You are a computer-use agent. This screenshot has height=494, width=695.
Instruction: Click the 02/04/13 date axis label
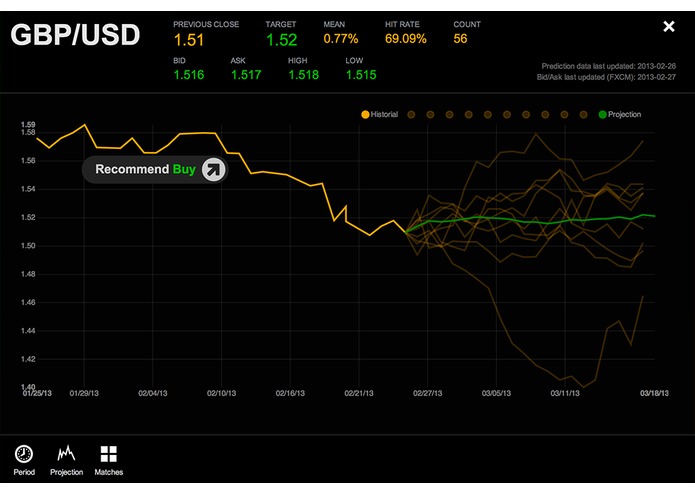coord(153,393)
